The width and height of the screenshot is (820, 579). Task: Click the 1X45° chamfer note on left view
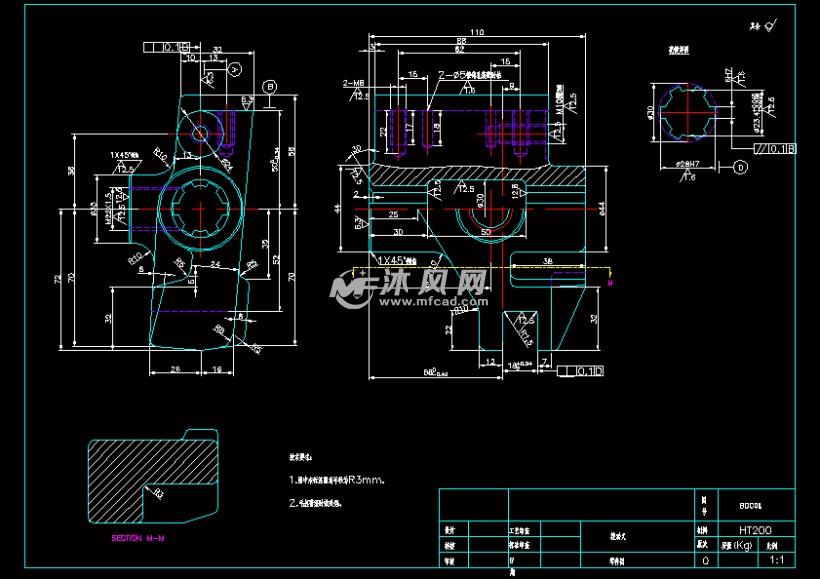tap(124, 155)
